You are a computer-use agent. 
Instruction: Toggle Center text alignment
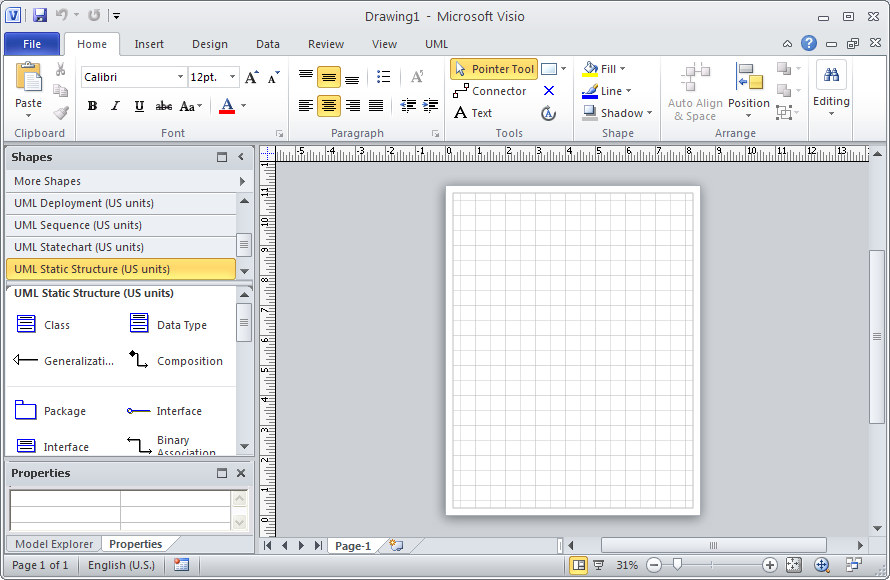pos(329,106)
